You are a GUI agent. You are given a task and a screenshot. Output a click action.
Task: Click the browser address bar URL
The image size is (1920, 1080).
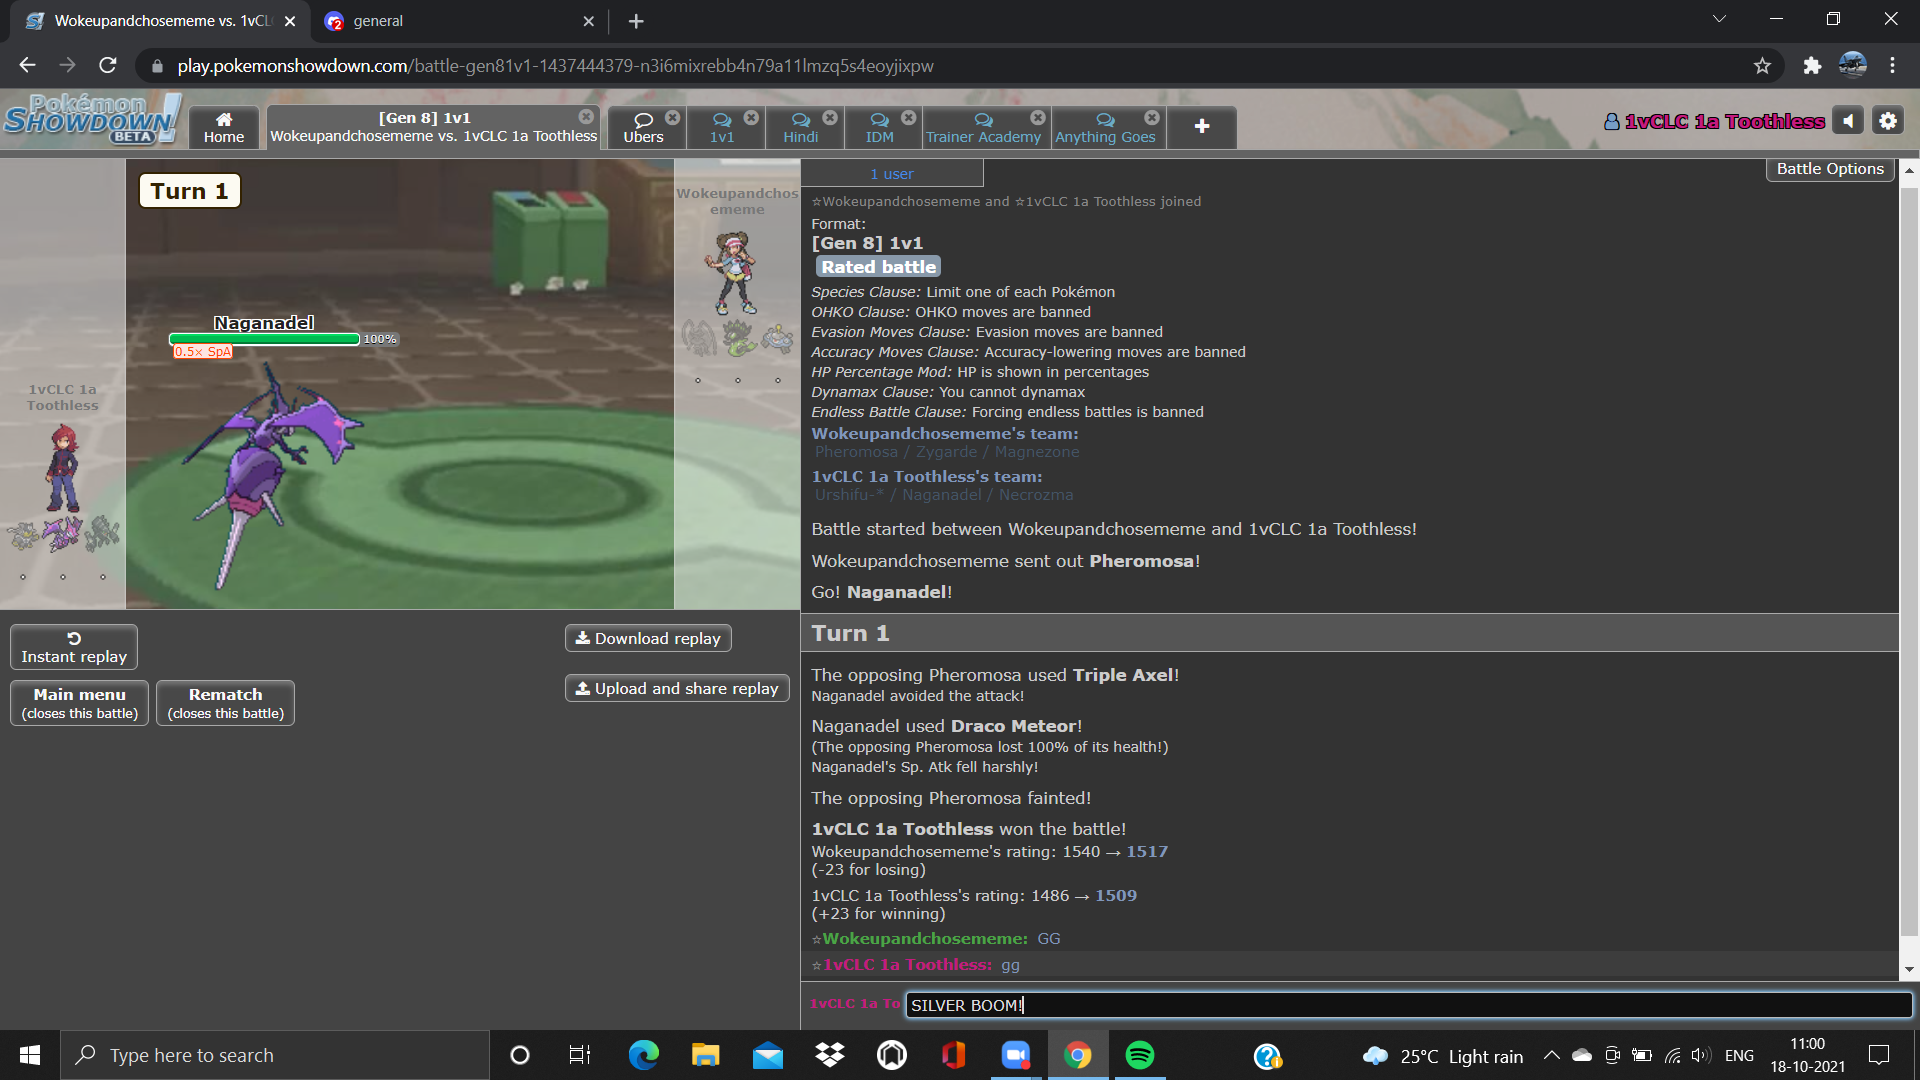point(555,65)
